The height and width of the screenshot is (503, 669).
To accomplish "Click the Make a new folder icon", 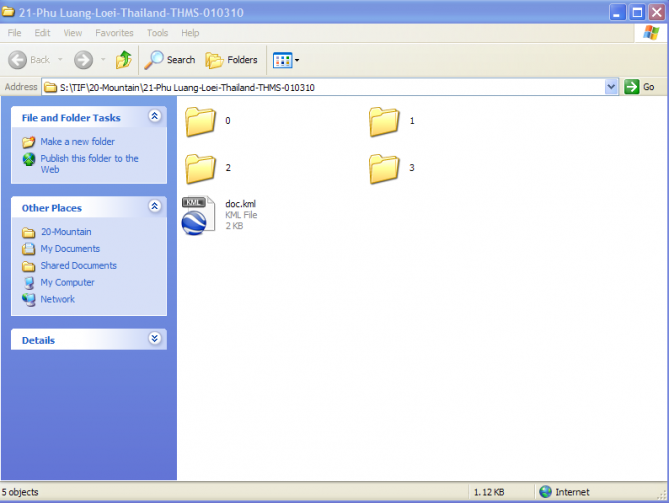I will [x=29, y=142].
